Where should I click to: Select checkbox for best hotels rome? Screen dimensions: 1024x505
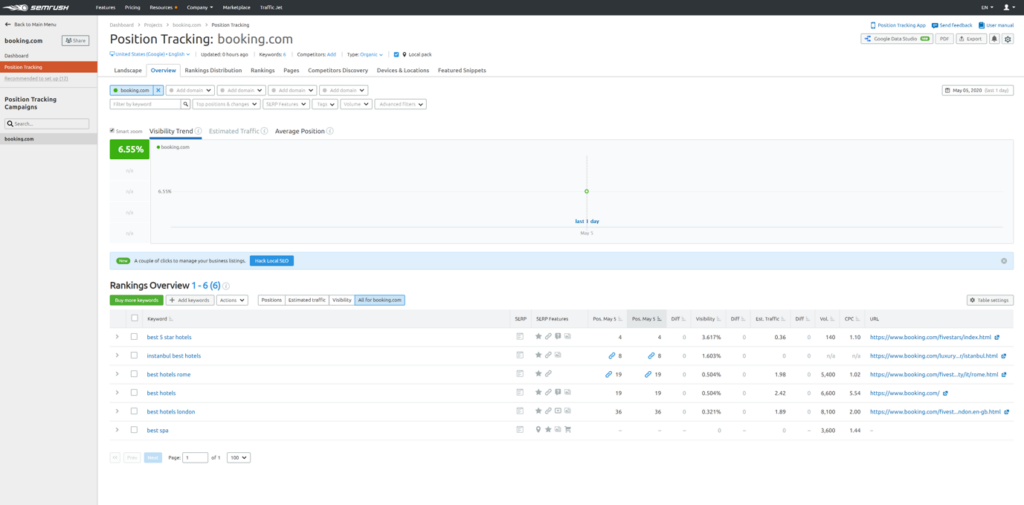click(135, 374)
